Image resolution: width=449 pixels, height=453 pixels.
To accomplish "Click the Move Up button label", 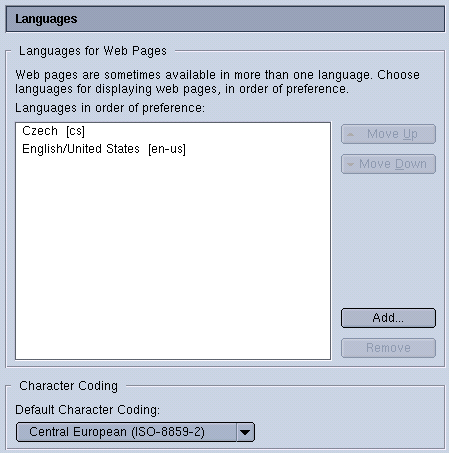I will (x=392, y=134).
